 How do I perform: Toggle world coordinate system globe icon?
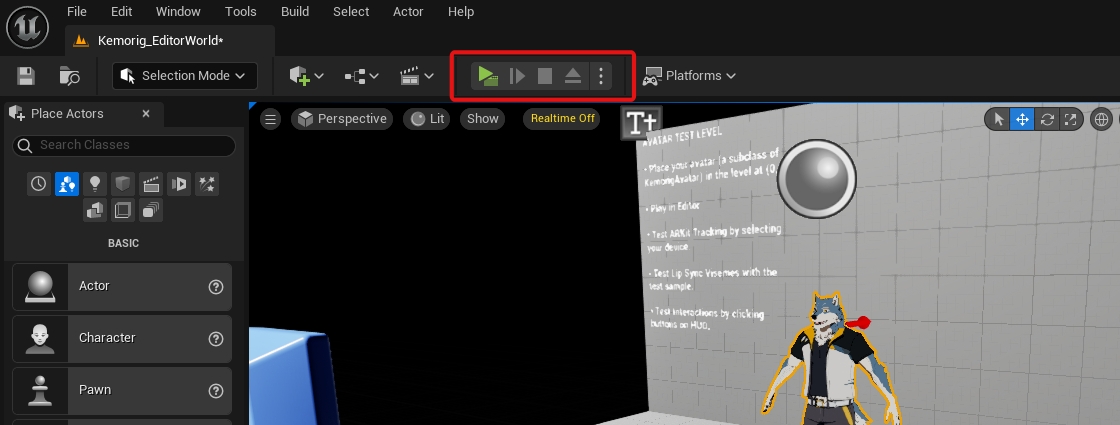pos(1103,119)
